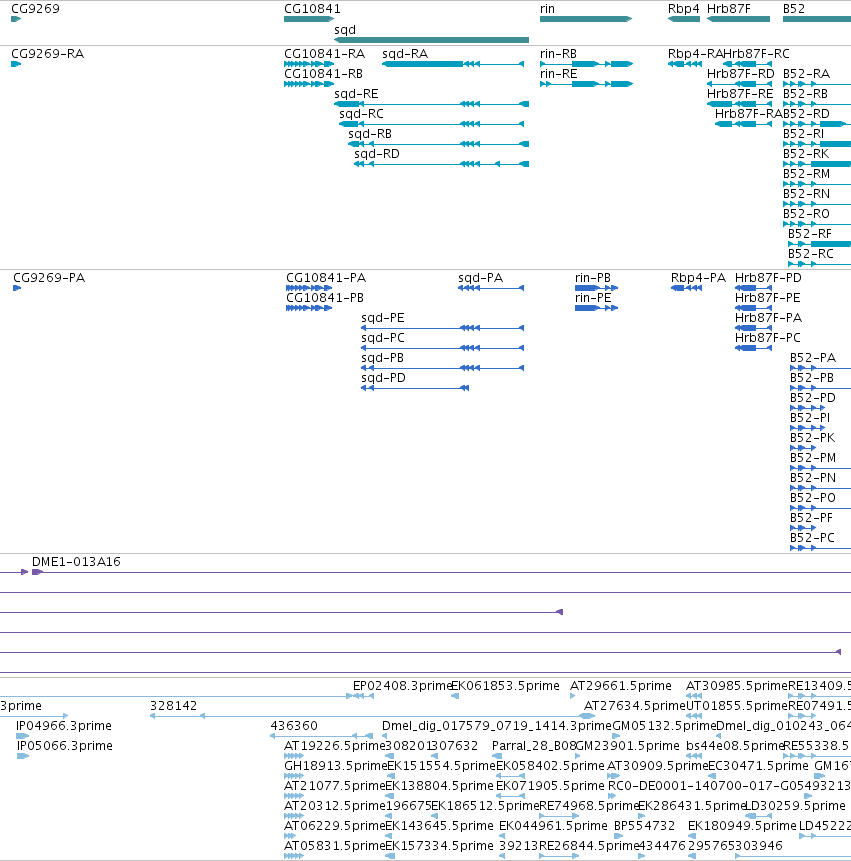The image size is (851, 861).
Task: Click the sqd-RC transcript label
Action: [361, 114]
